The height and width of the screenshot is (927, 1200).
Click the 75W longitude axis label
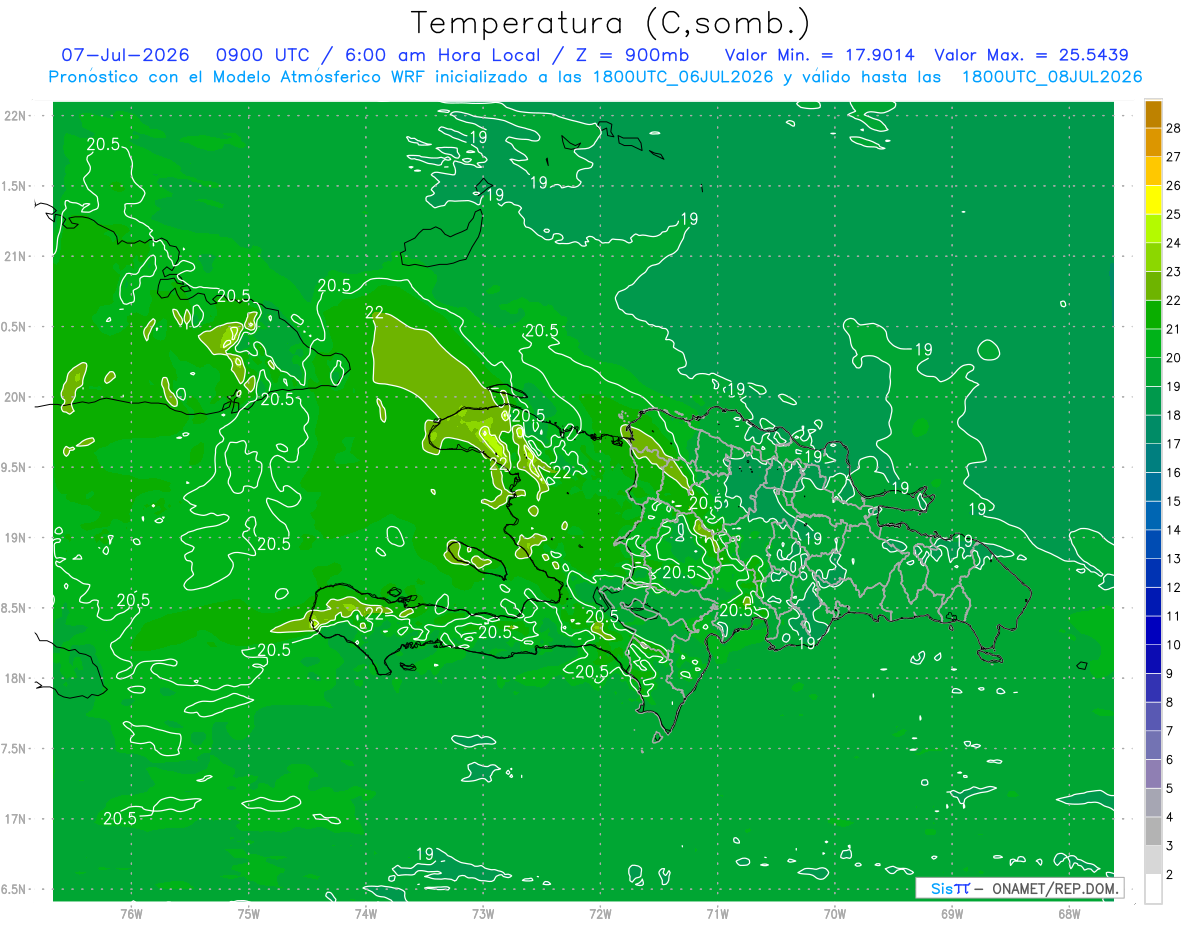(249, 913)
